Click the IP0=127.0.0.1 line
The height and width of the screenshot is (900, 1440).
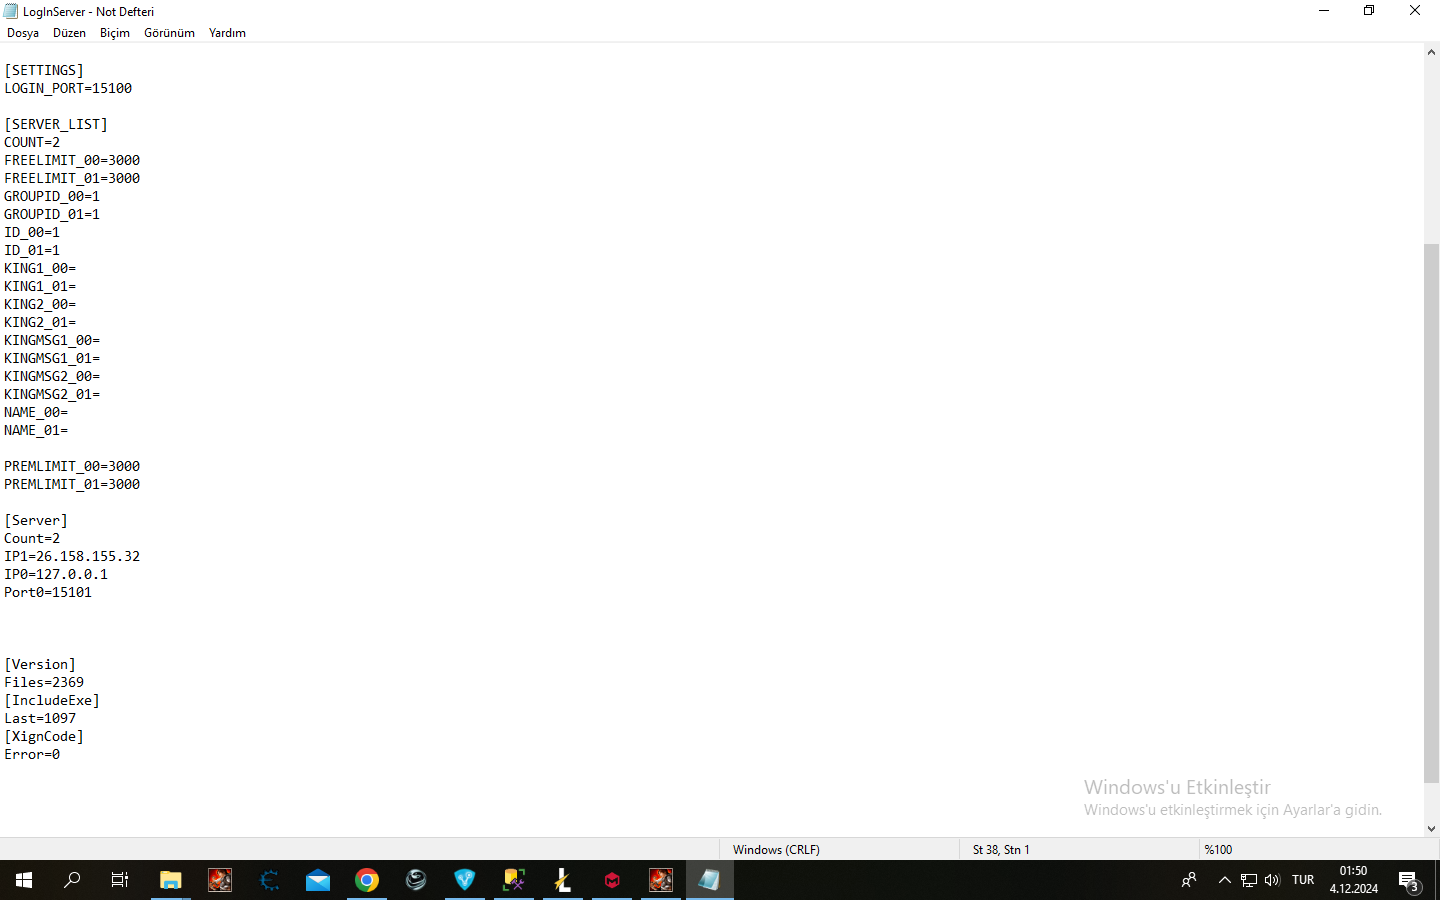click(x=56, y=574)
